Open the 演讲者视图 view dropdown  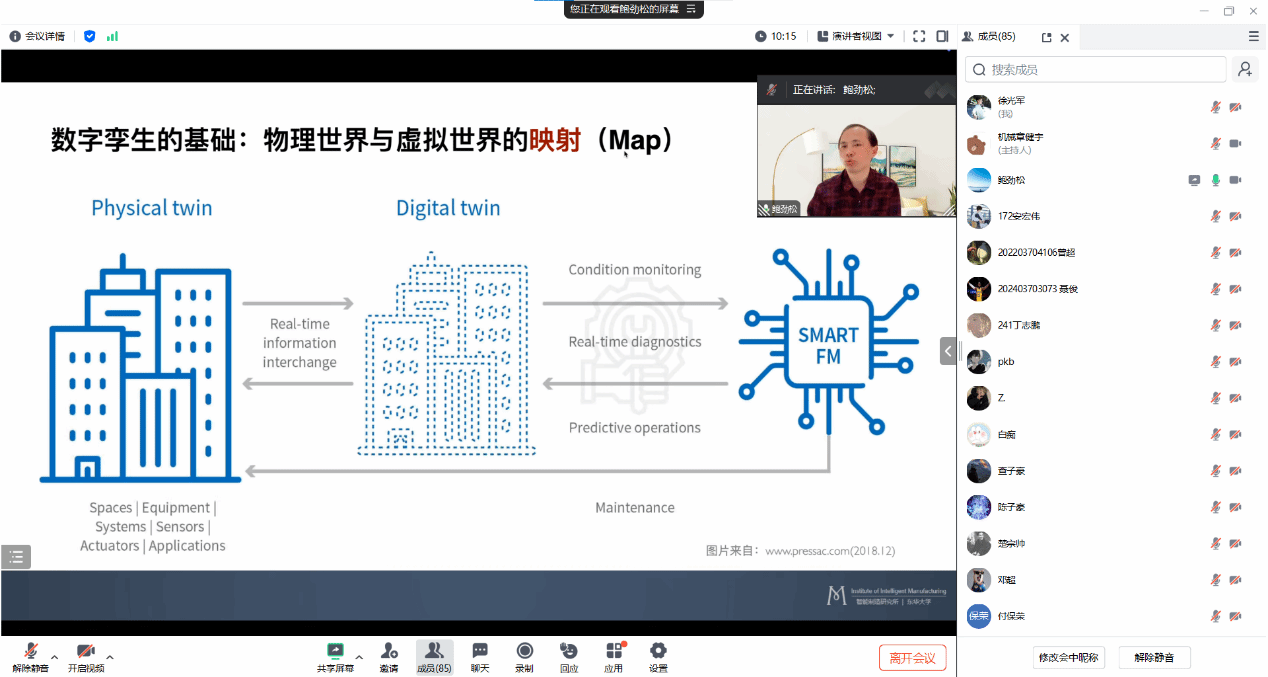tap(856, 36)
